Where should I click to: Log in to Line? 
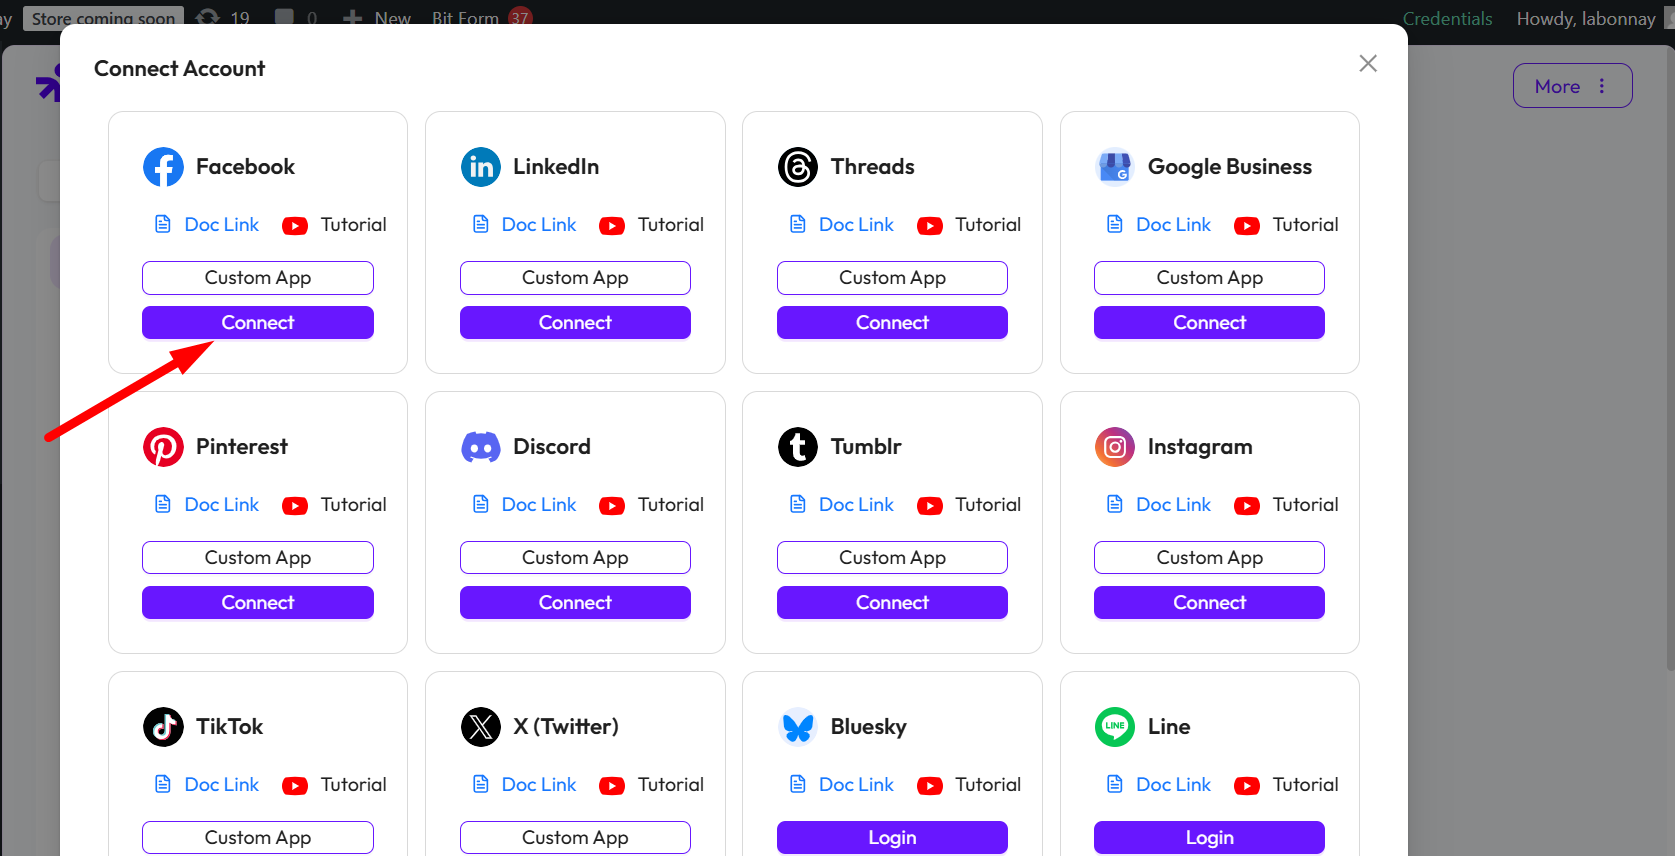point(1209,838)
